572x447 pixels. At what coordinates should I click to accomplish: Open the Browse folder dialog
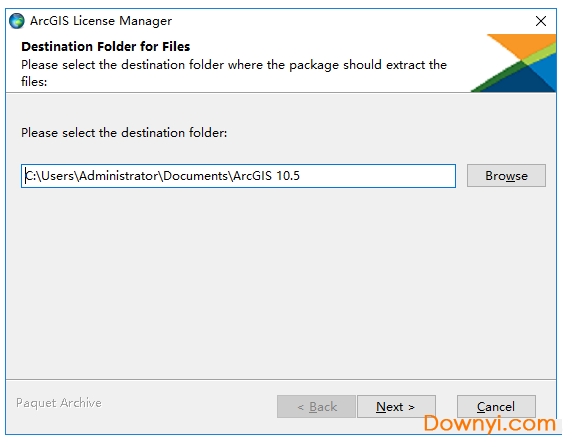coord(506,176)
